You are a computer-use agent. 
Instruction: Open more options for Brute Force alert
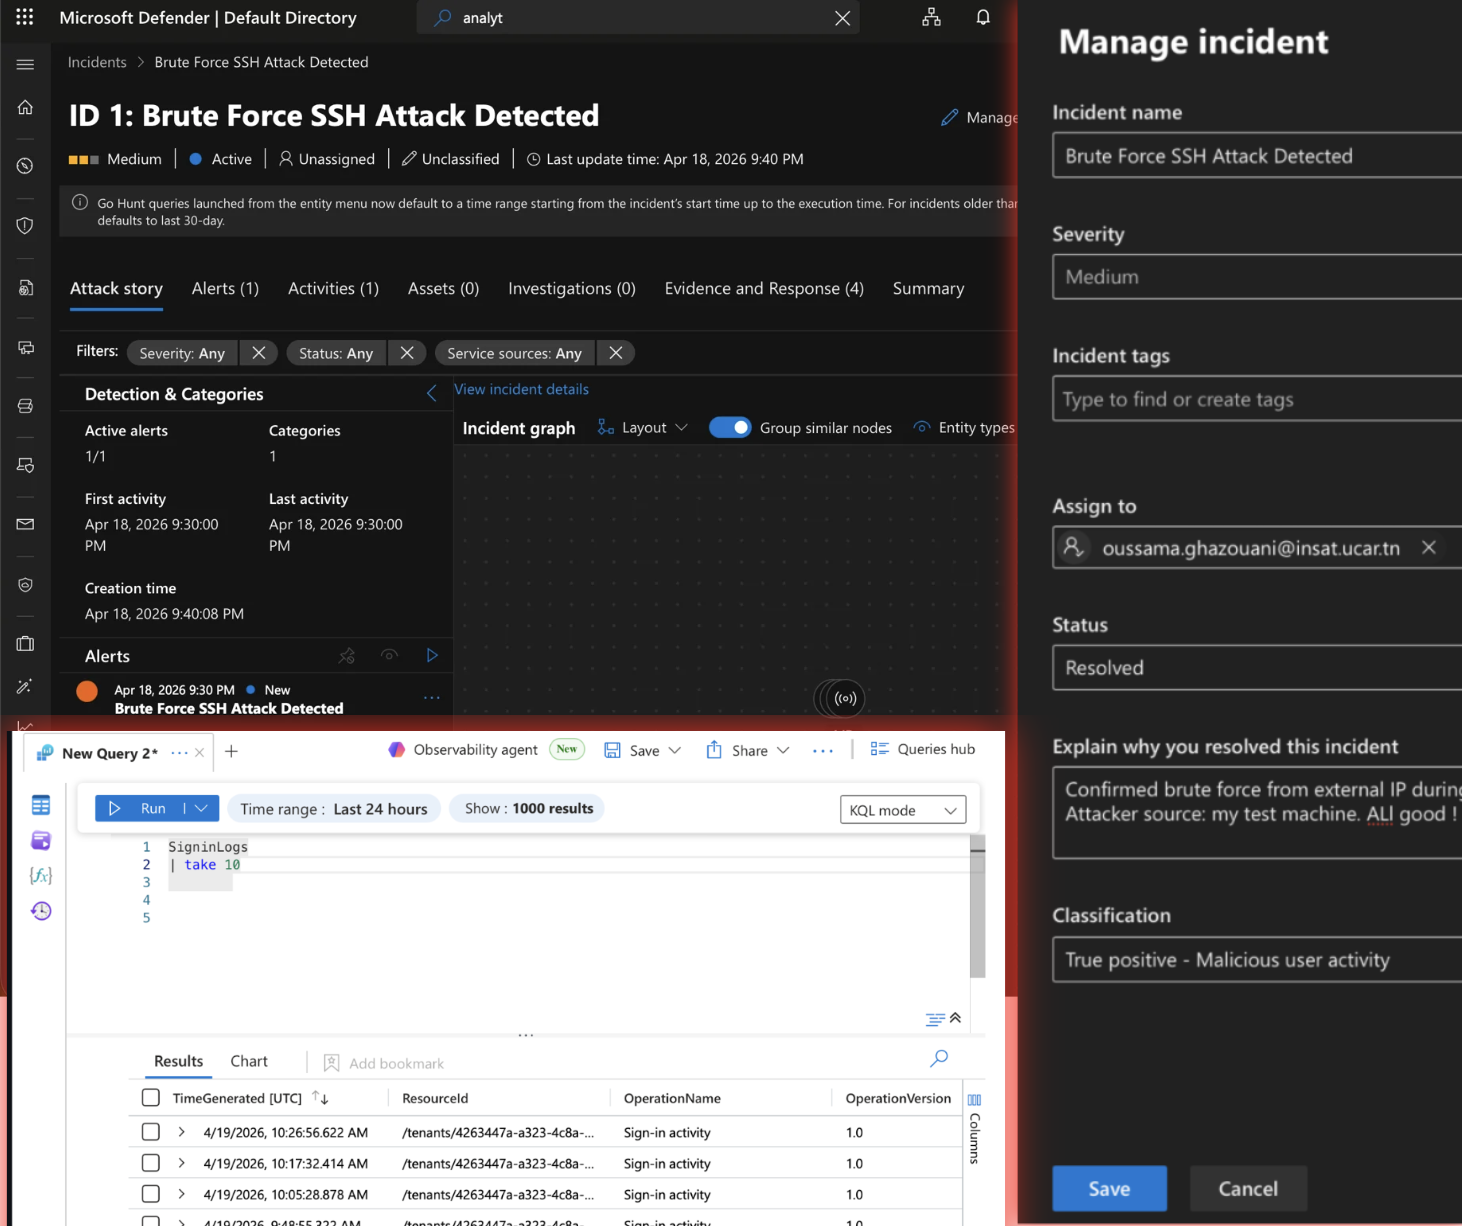point(432,698)
